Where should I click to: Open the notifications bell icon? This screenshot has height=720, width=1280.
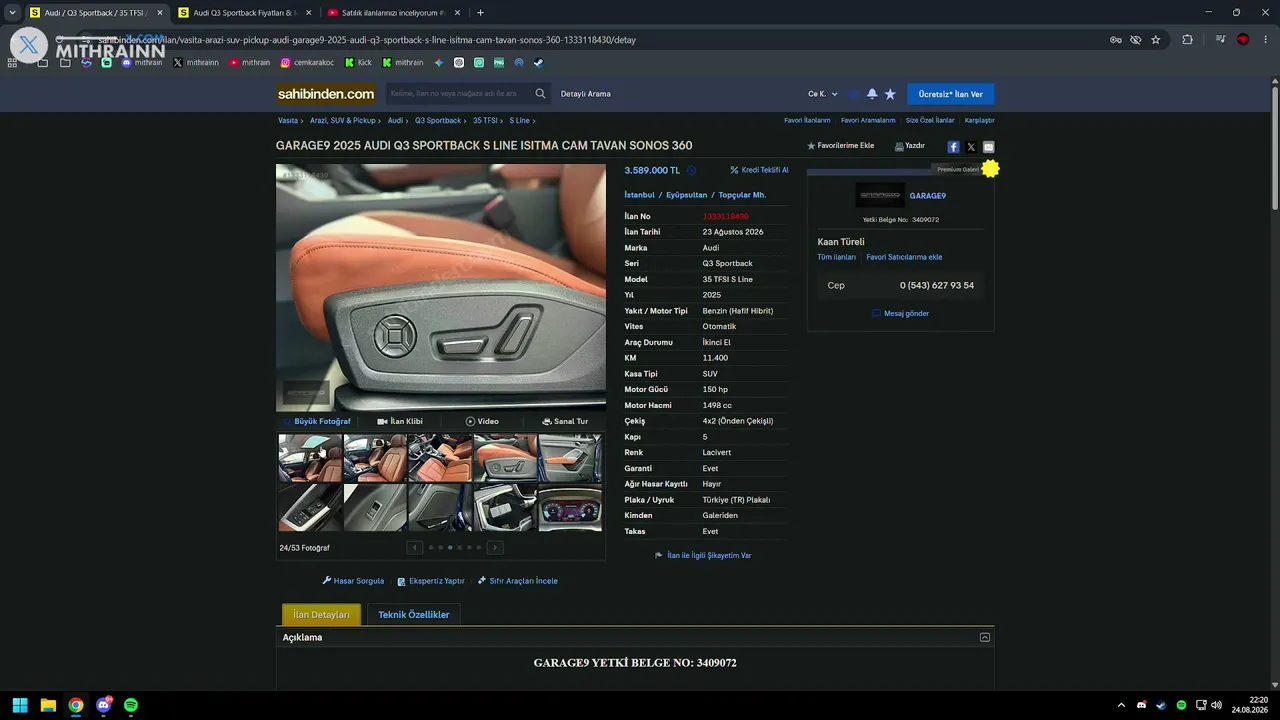tap(872, 94)
